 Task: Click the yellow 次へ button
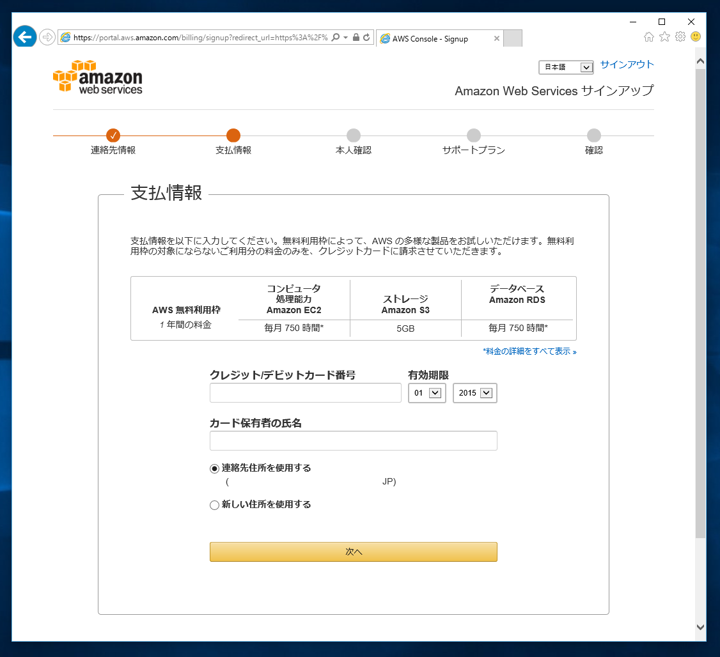pyautogui.click(x=354, y=552)
